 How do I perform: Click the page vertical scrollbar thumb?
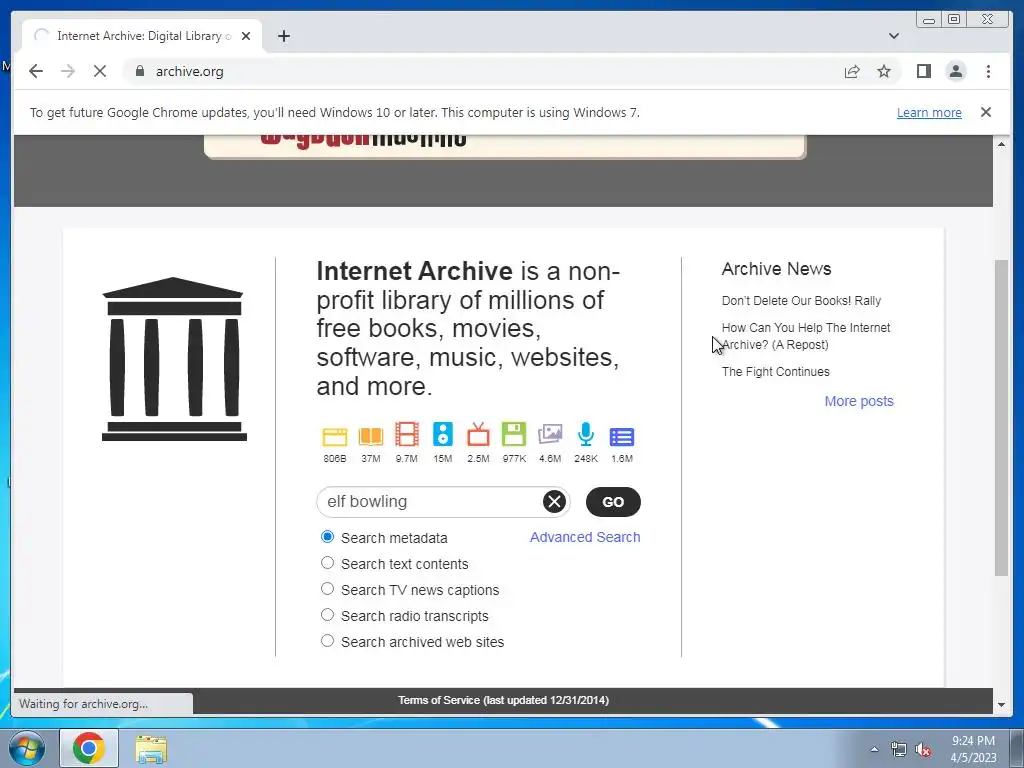pos(1001,418)
